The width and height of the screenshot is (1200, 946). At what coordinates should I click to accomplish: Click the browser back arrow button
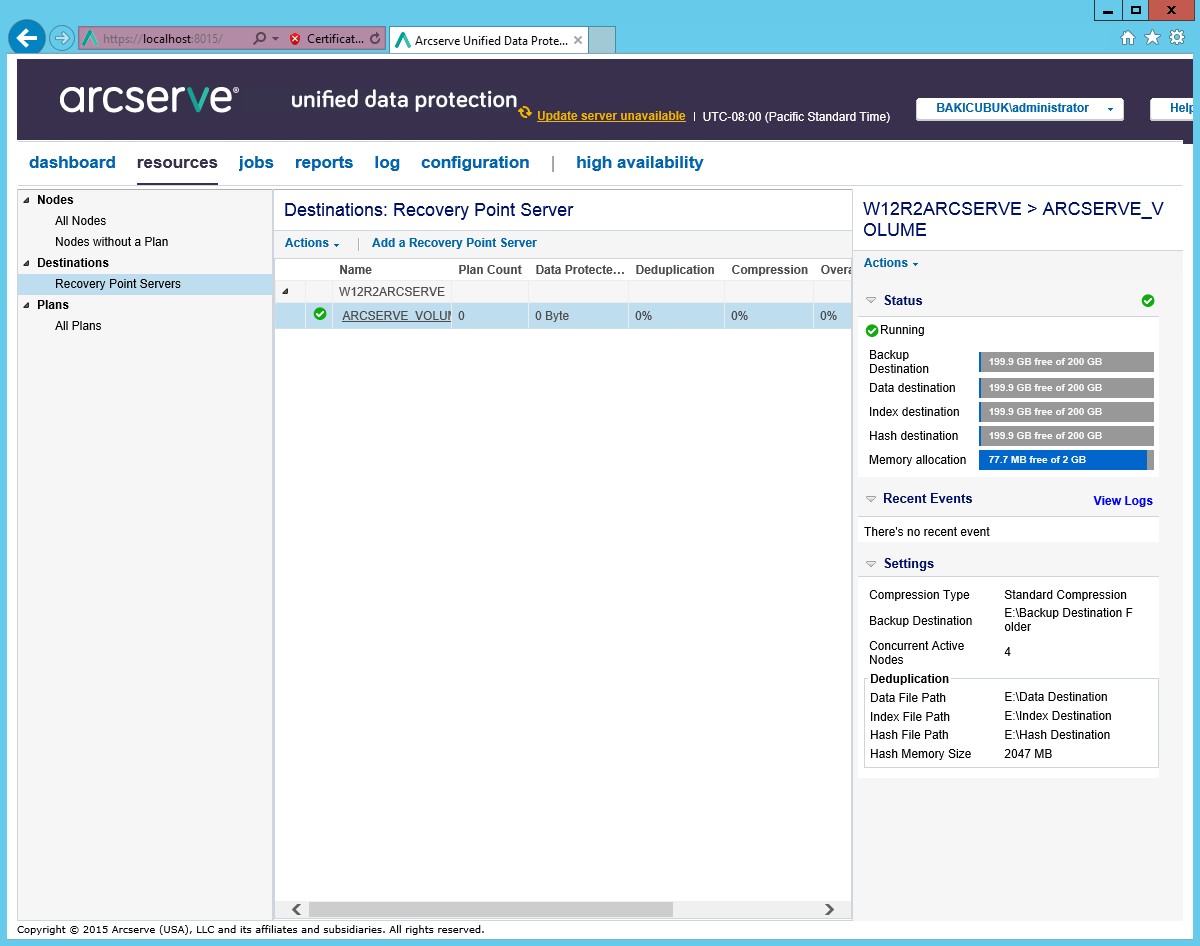(27, 38)
